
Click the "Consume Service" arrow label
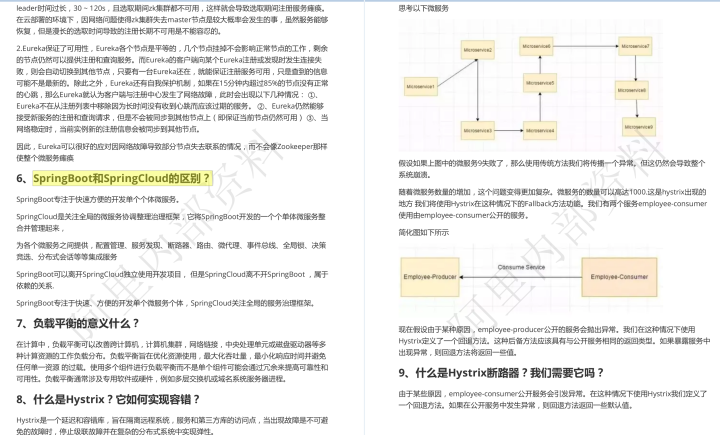coord(521,267)
